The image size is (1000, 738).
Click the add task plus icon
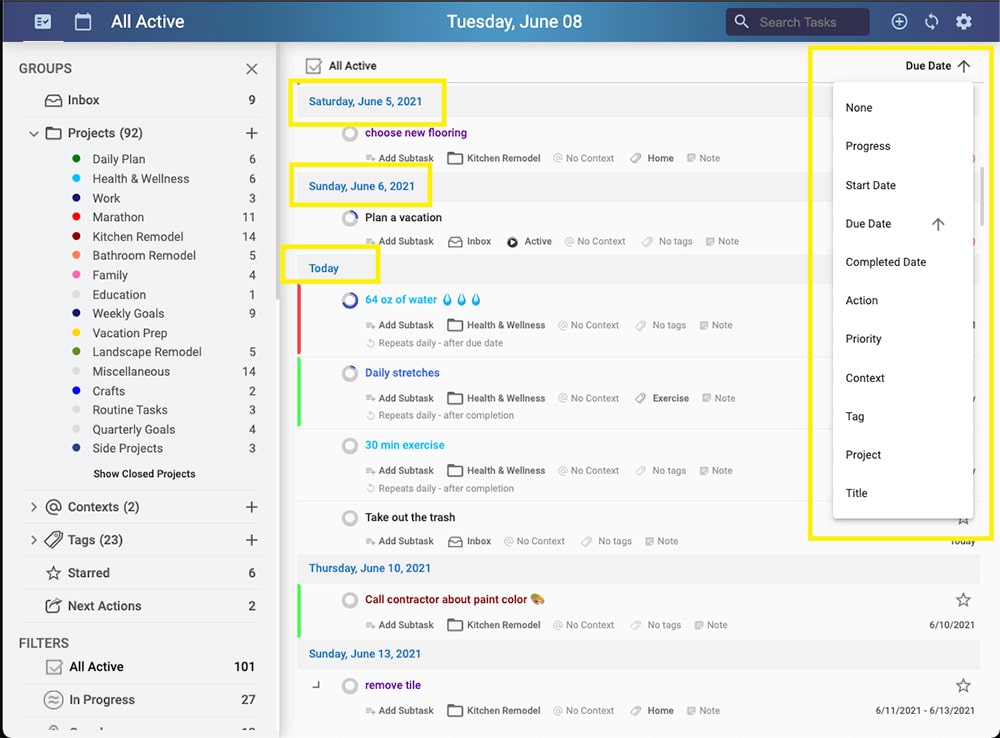point(899,21)
